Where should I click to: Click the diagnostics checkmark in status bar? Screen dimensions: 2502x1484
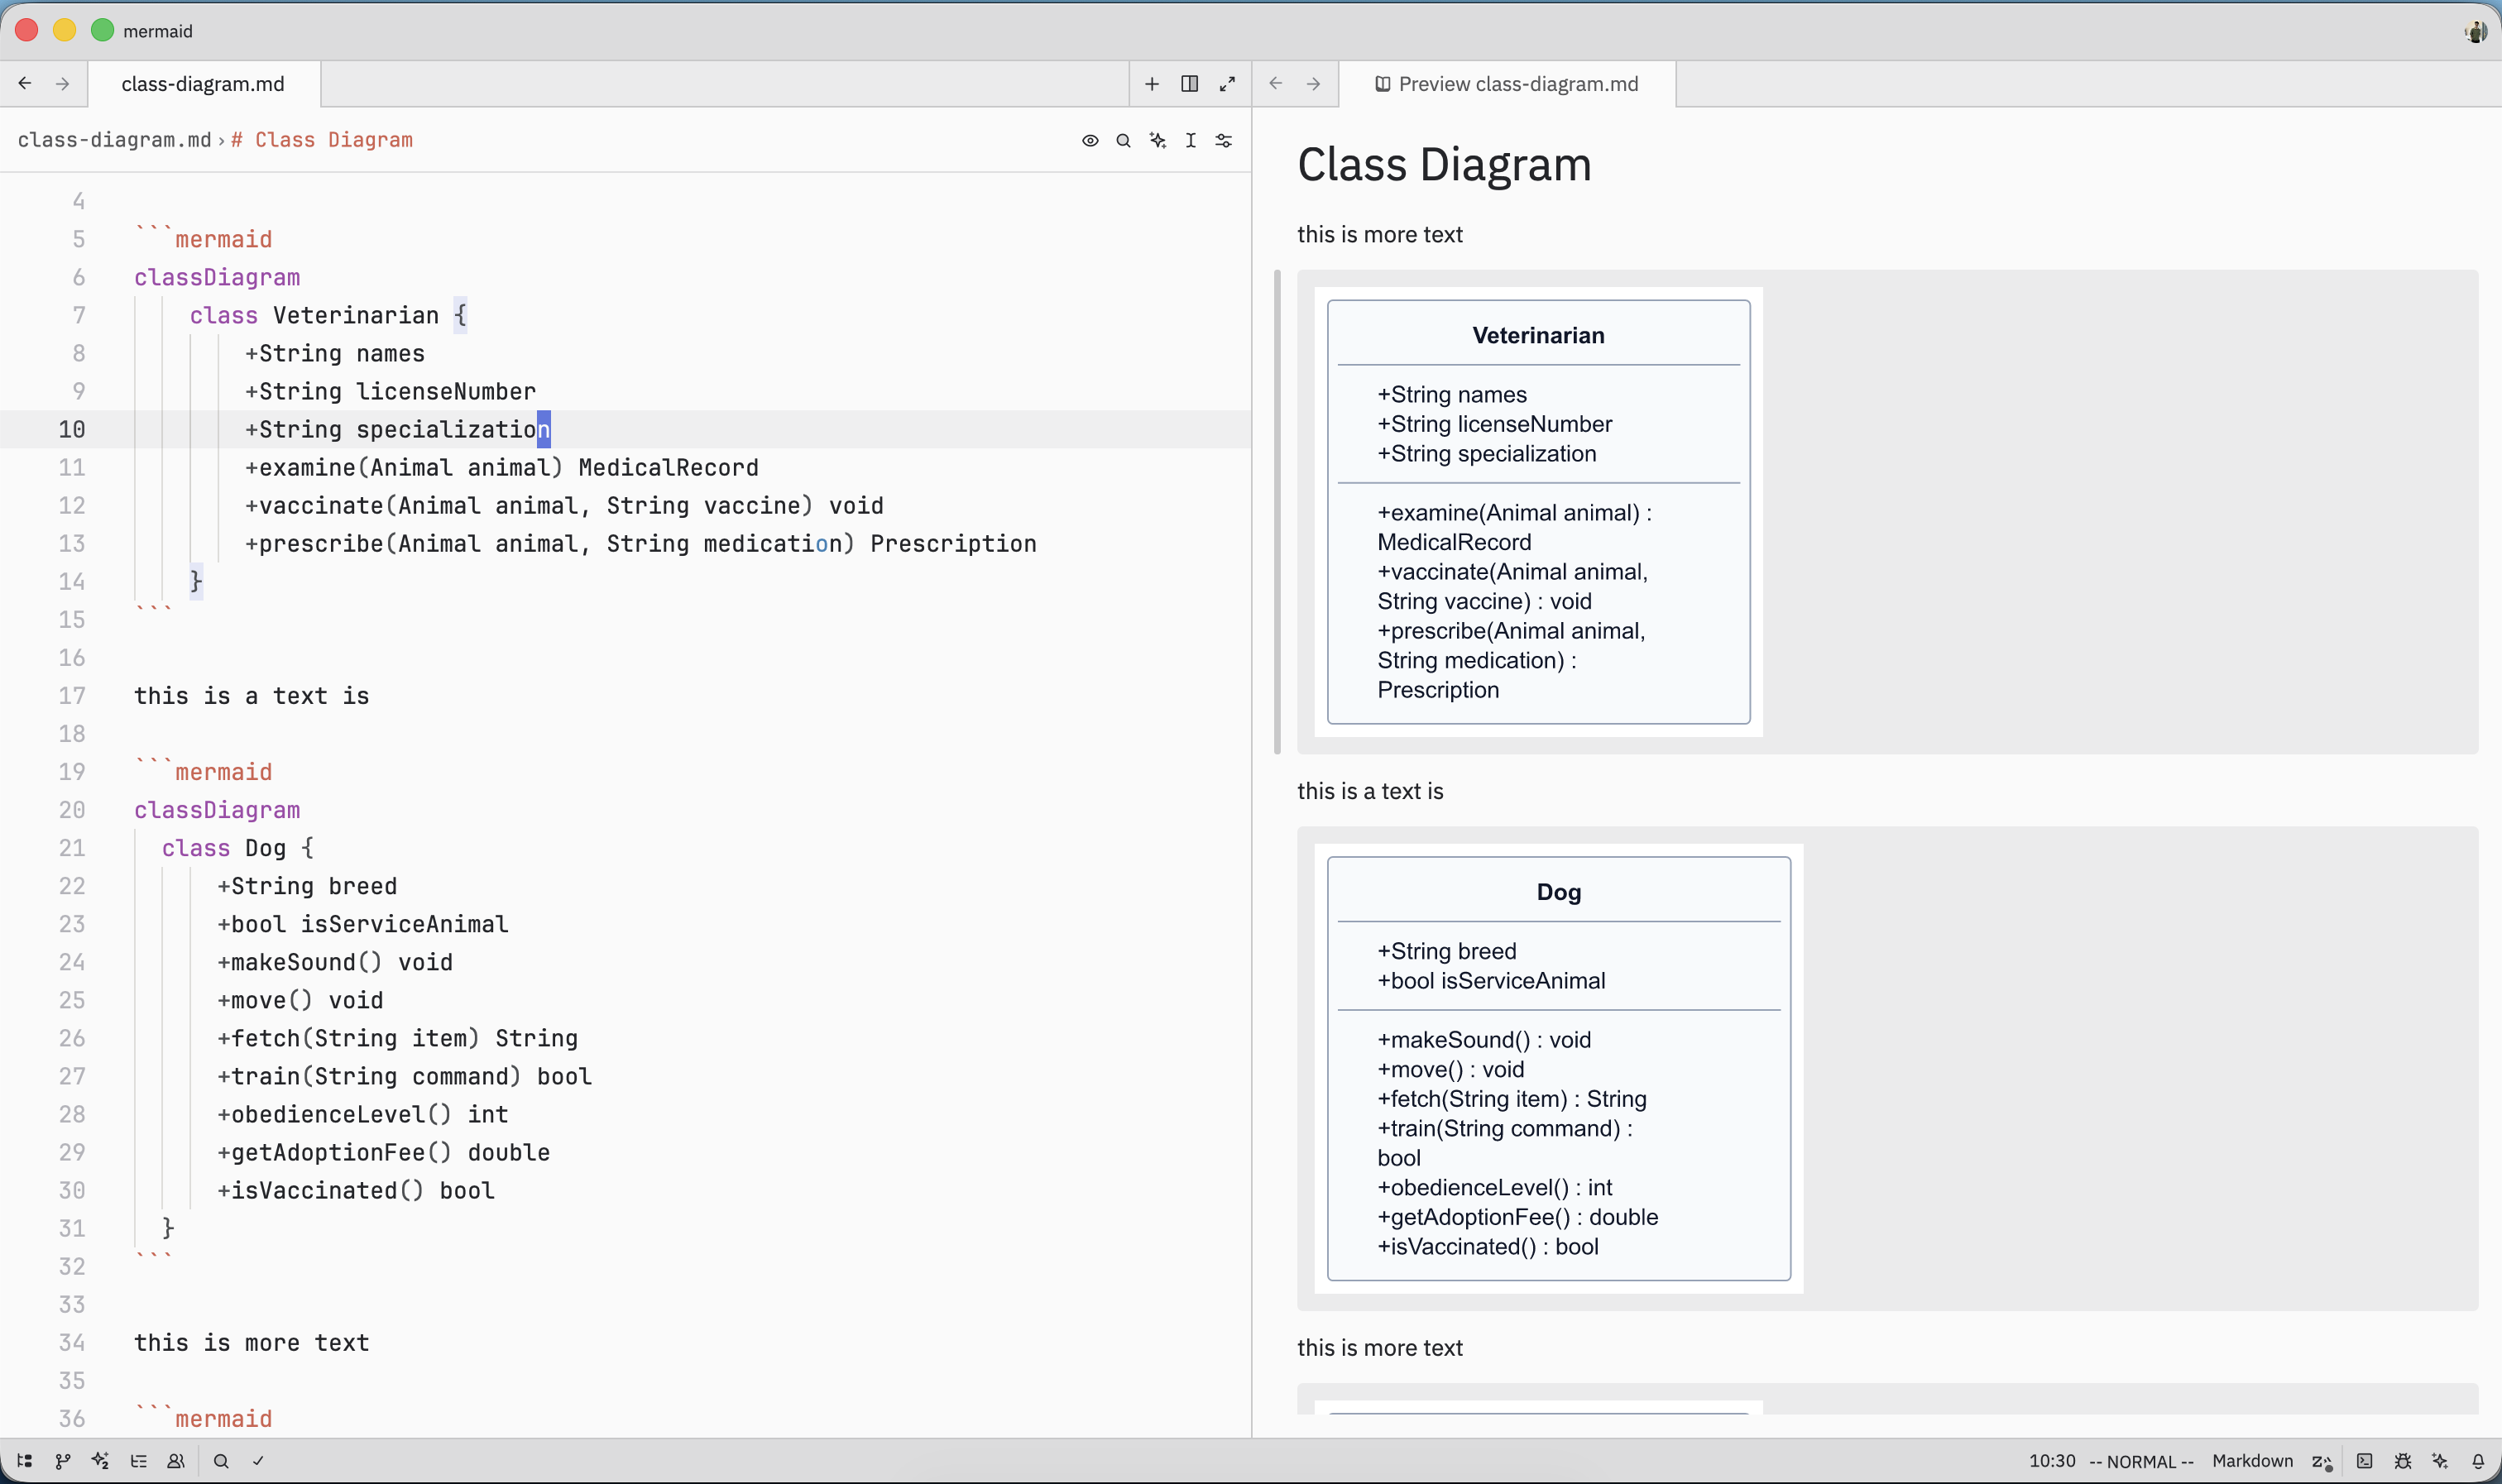pyautogui.click(x=258, y=1460)
